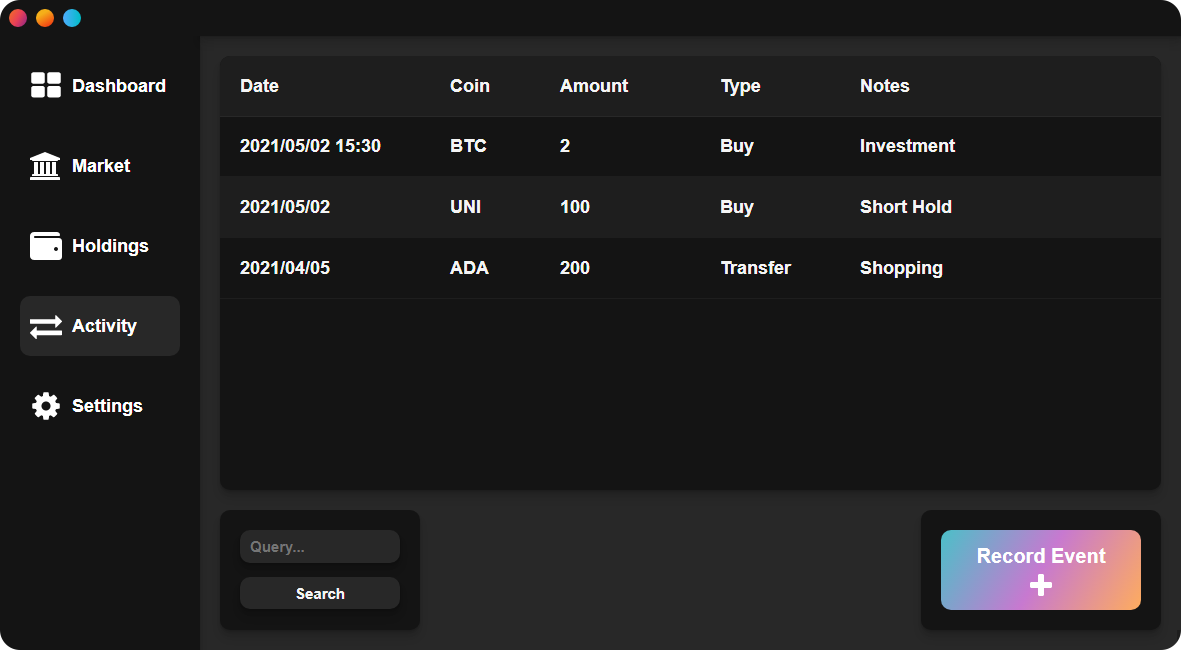Viewport: 1181px width, 650px height.
Task: Click the Short Hold note
Action: (x=906, y=207)
